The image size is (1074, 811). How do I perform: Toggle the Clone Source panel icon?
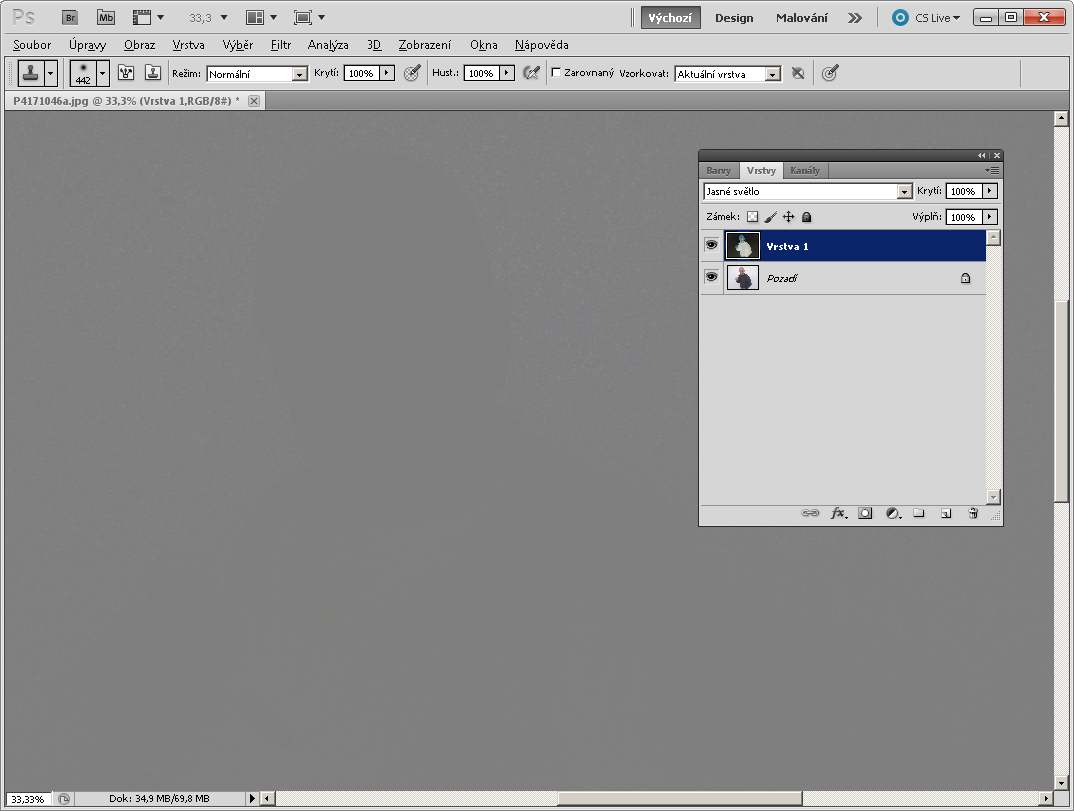(153, 73)
